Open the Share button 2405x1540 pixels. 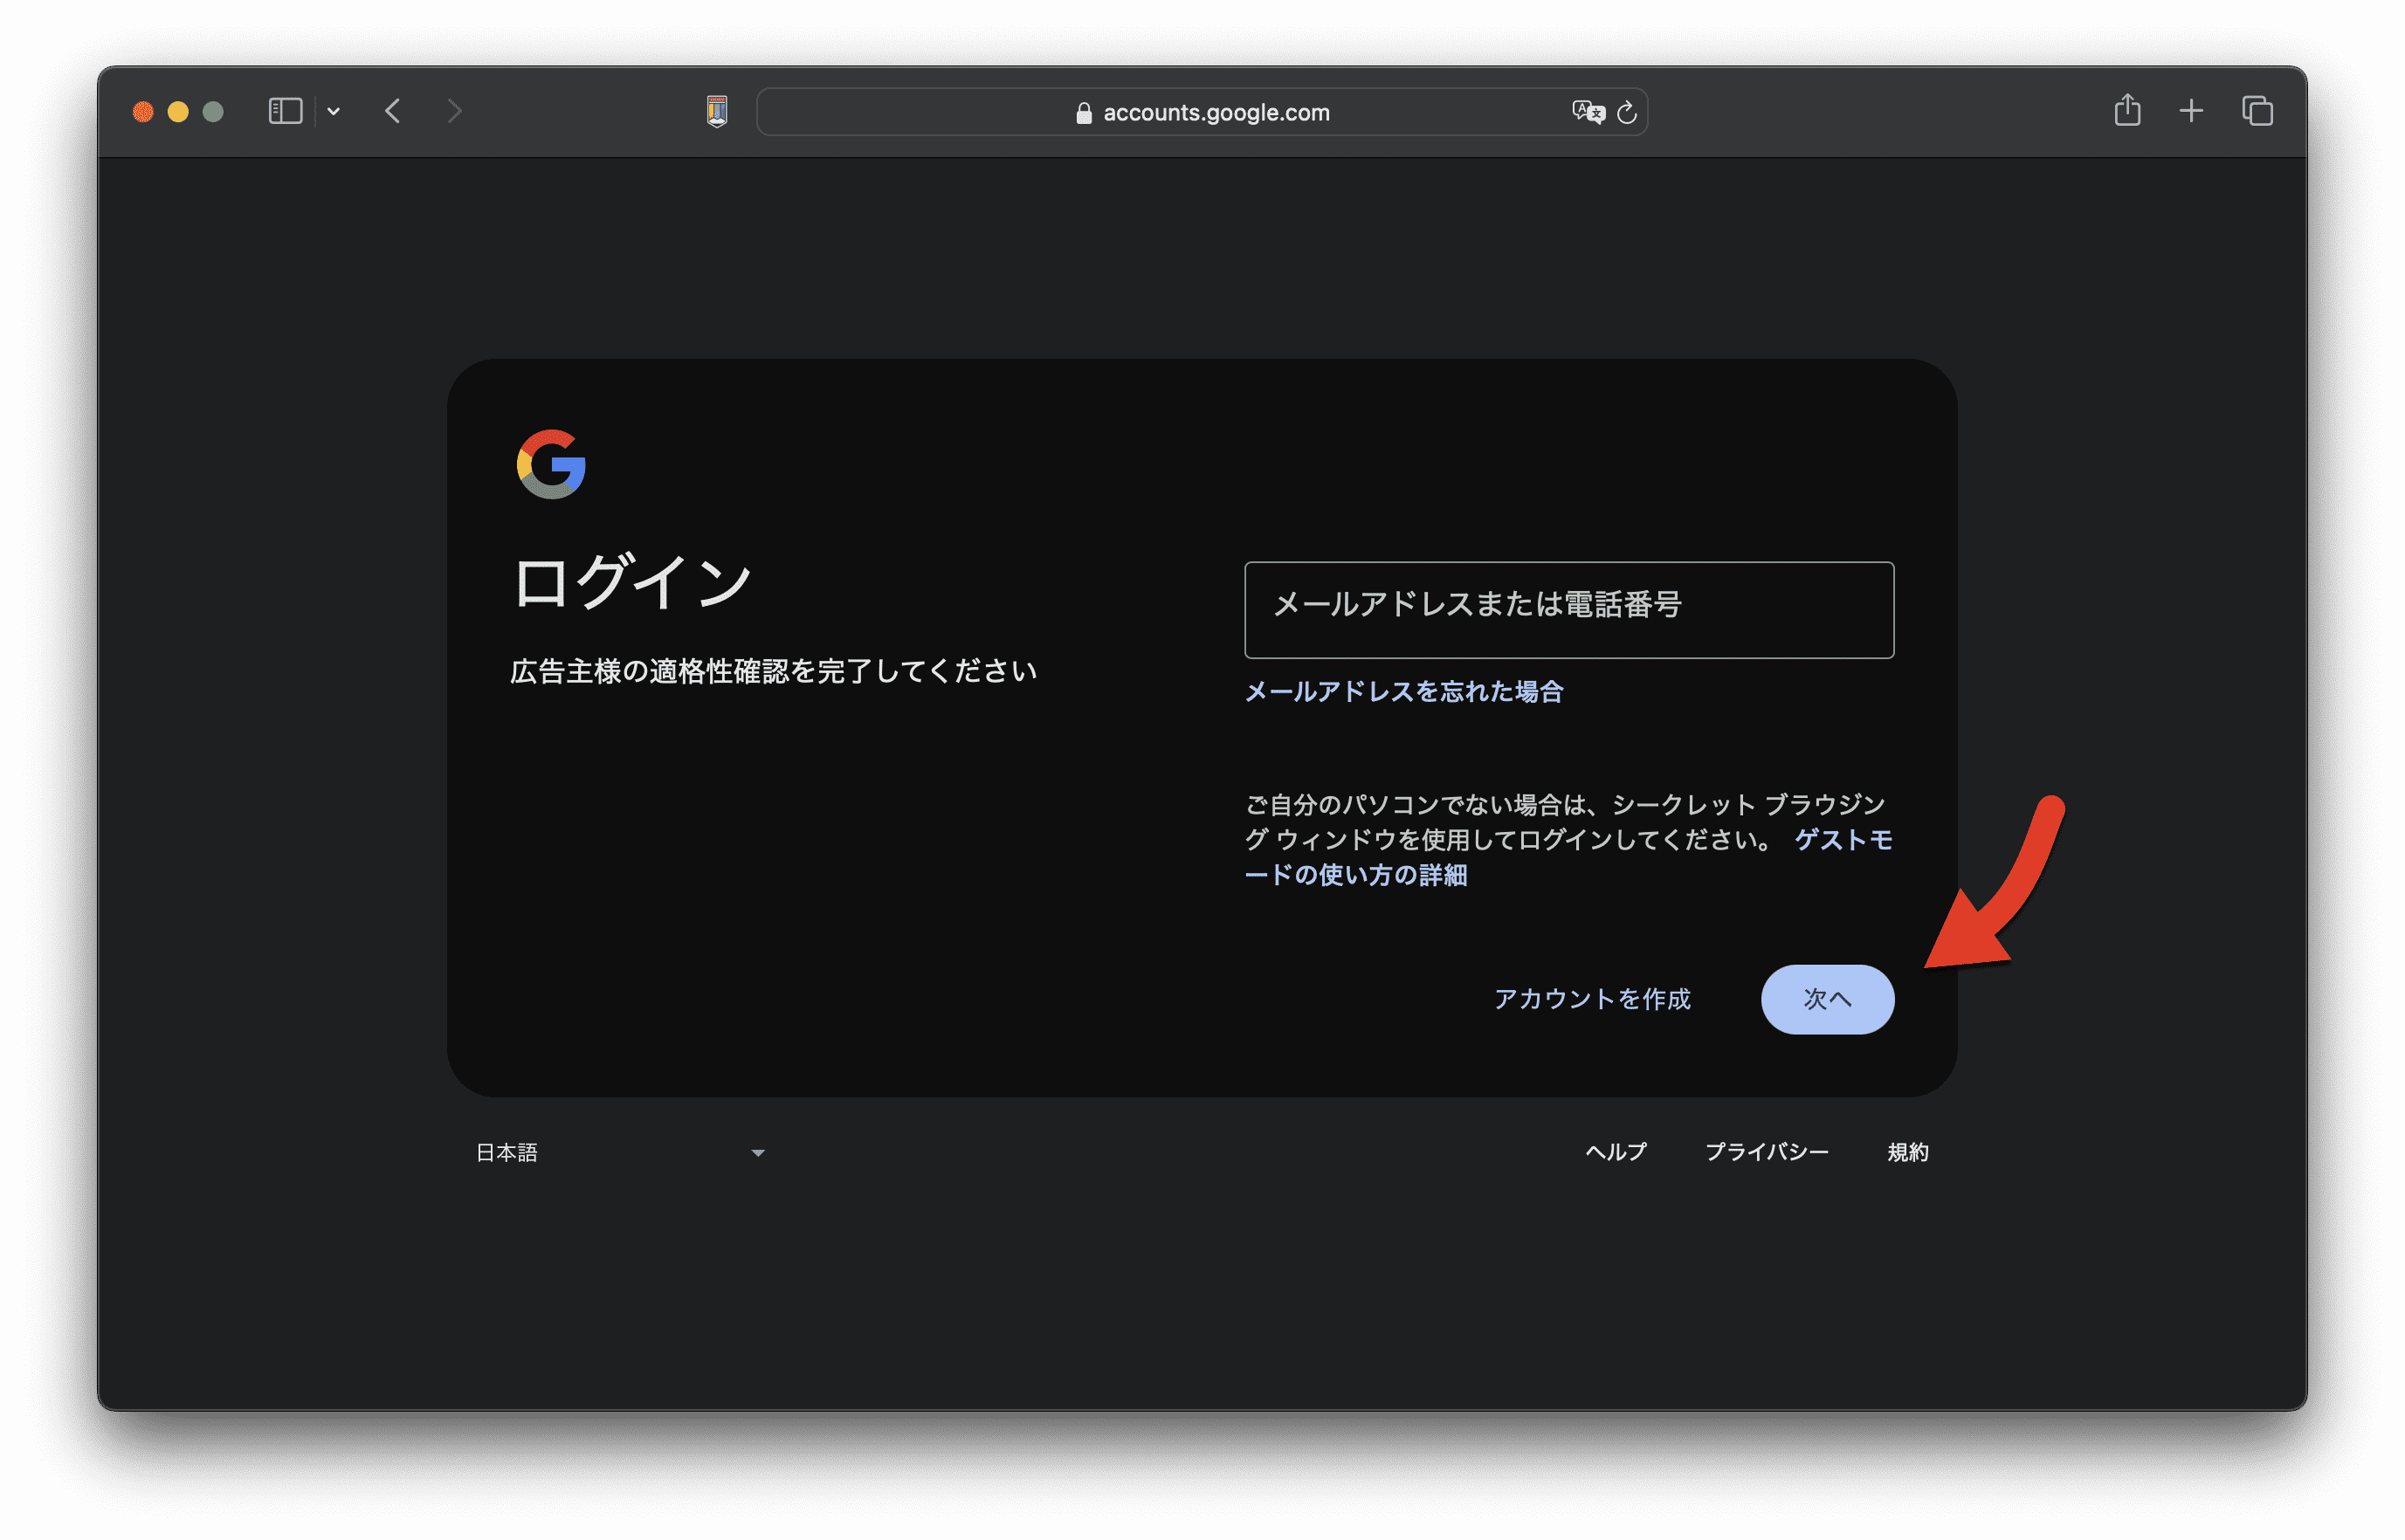click(x=2127, y=110)
